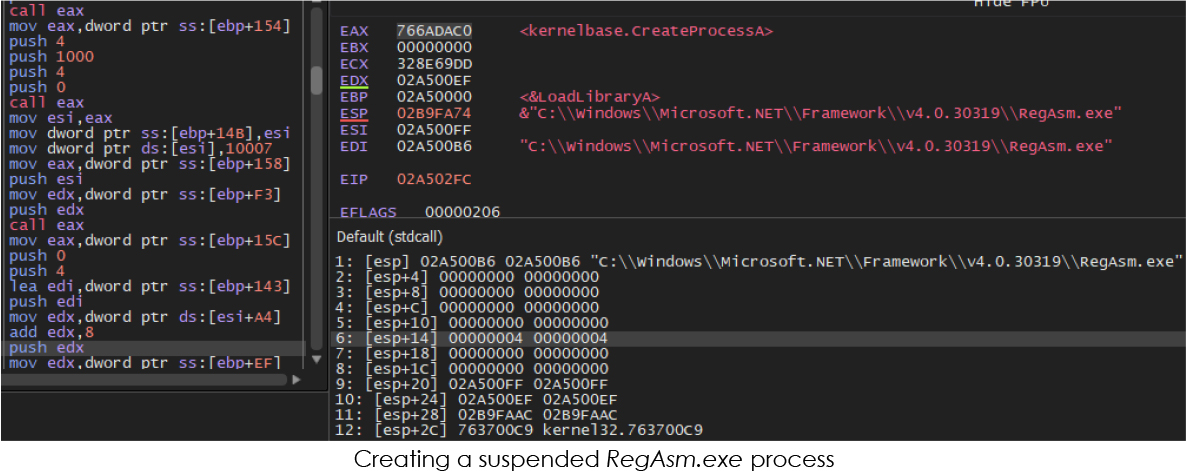Select the EBX register value 00000000
Image resolution: width=1186 pixels, height=471 pixels.
(x=434, y=47)
